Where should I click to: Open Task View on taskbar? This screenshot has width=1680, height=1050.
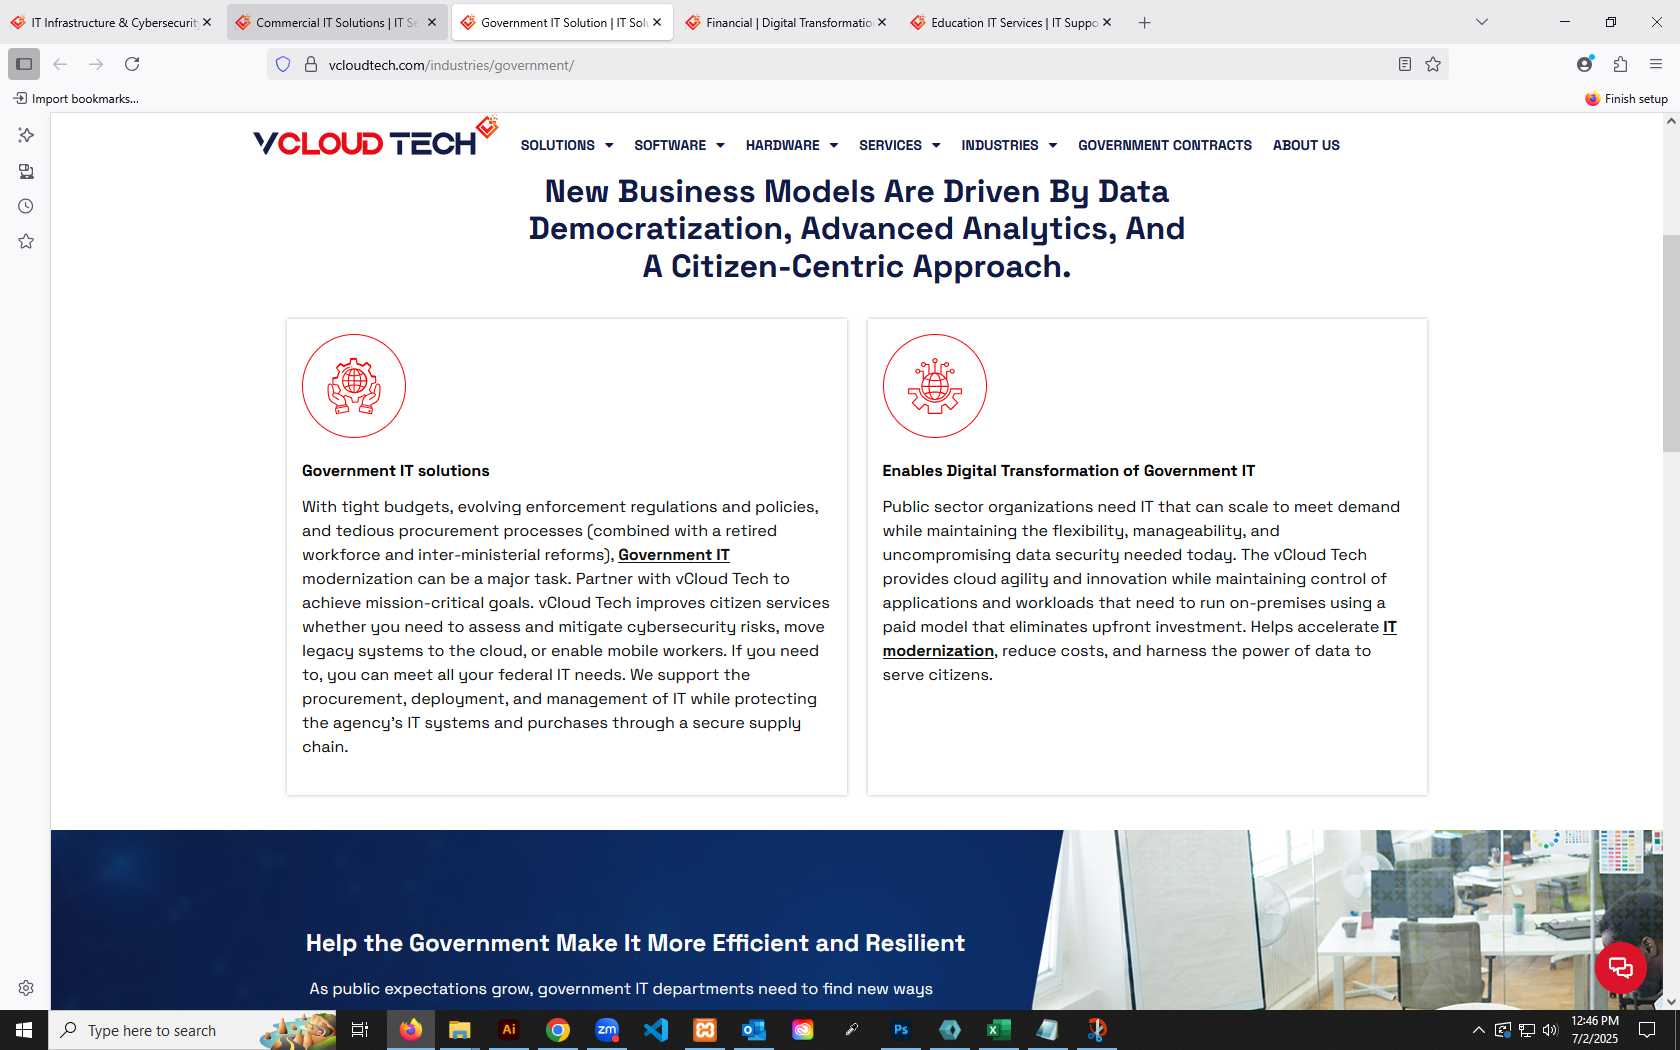pyautogui.click(x=360, y=1030)
